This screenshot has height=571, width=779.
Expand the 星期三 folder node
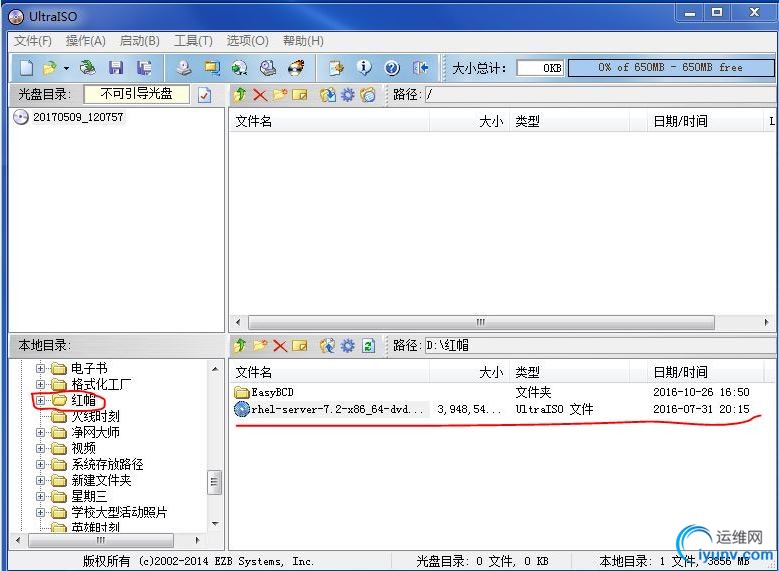40,496
